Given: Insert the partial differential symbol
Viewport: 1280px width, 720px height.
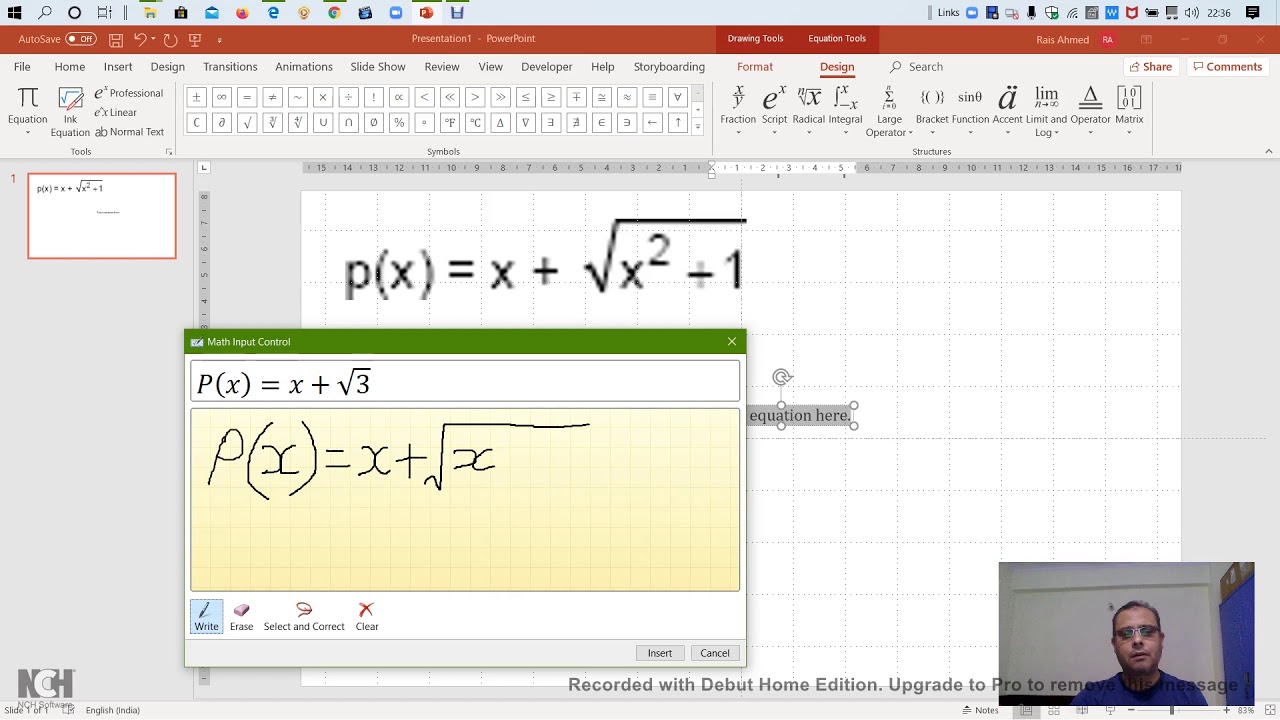Looking at the screenshot, I should click(222, 122).
